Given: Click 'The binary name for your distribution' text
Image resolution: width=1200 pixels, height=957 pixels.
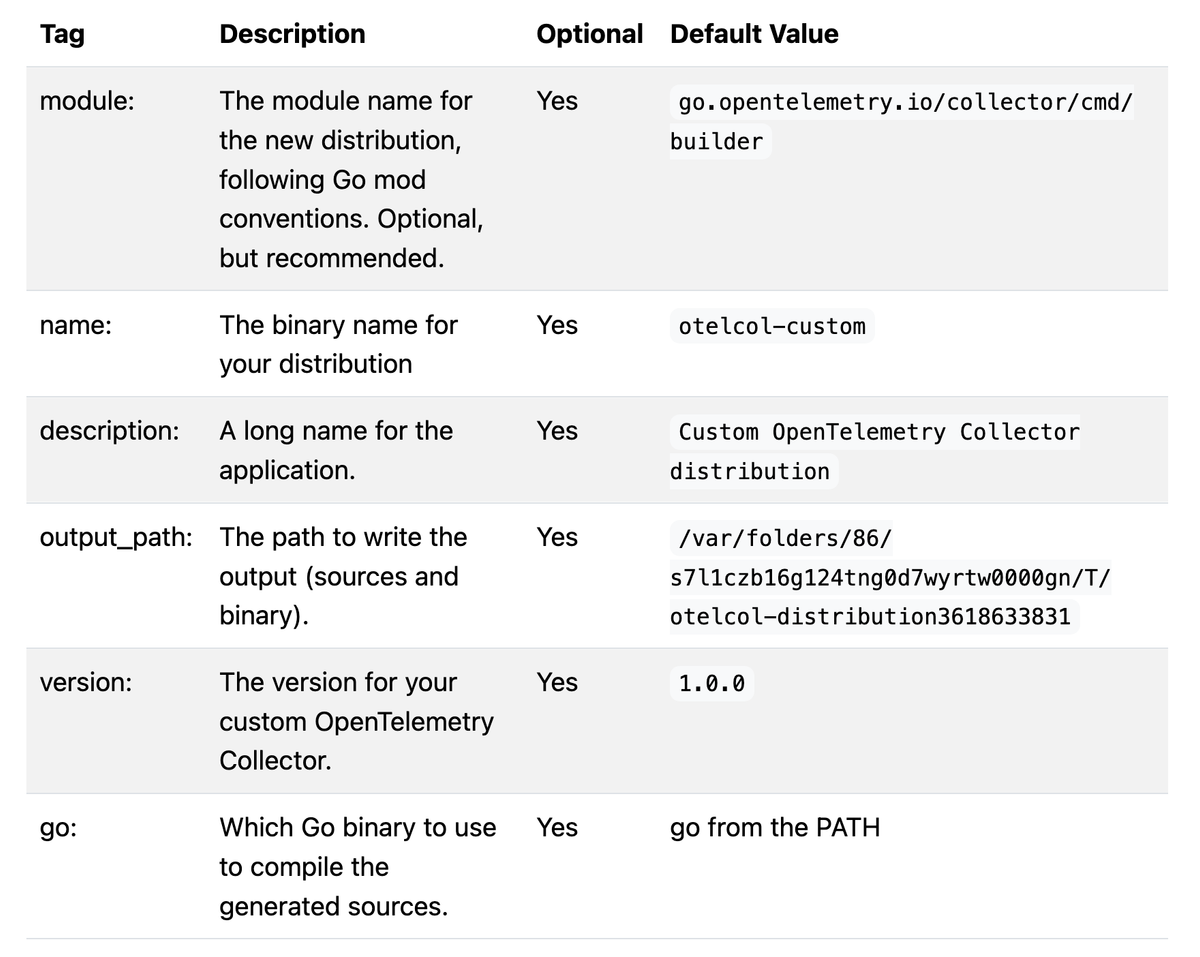Looking at the screenshot, I should [x=338, y=344].
